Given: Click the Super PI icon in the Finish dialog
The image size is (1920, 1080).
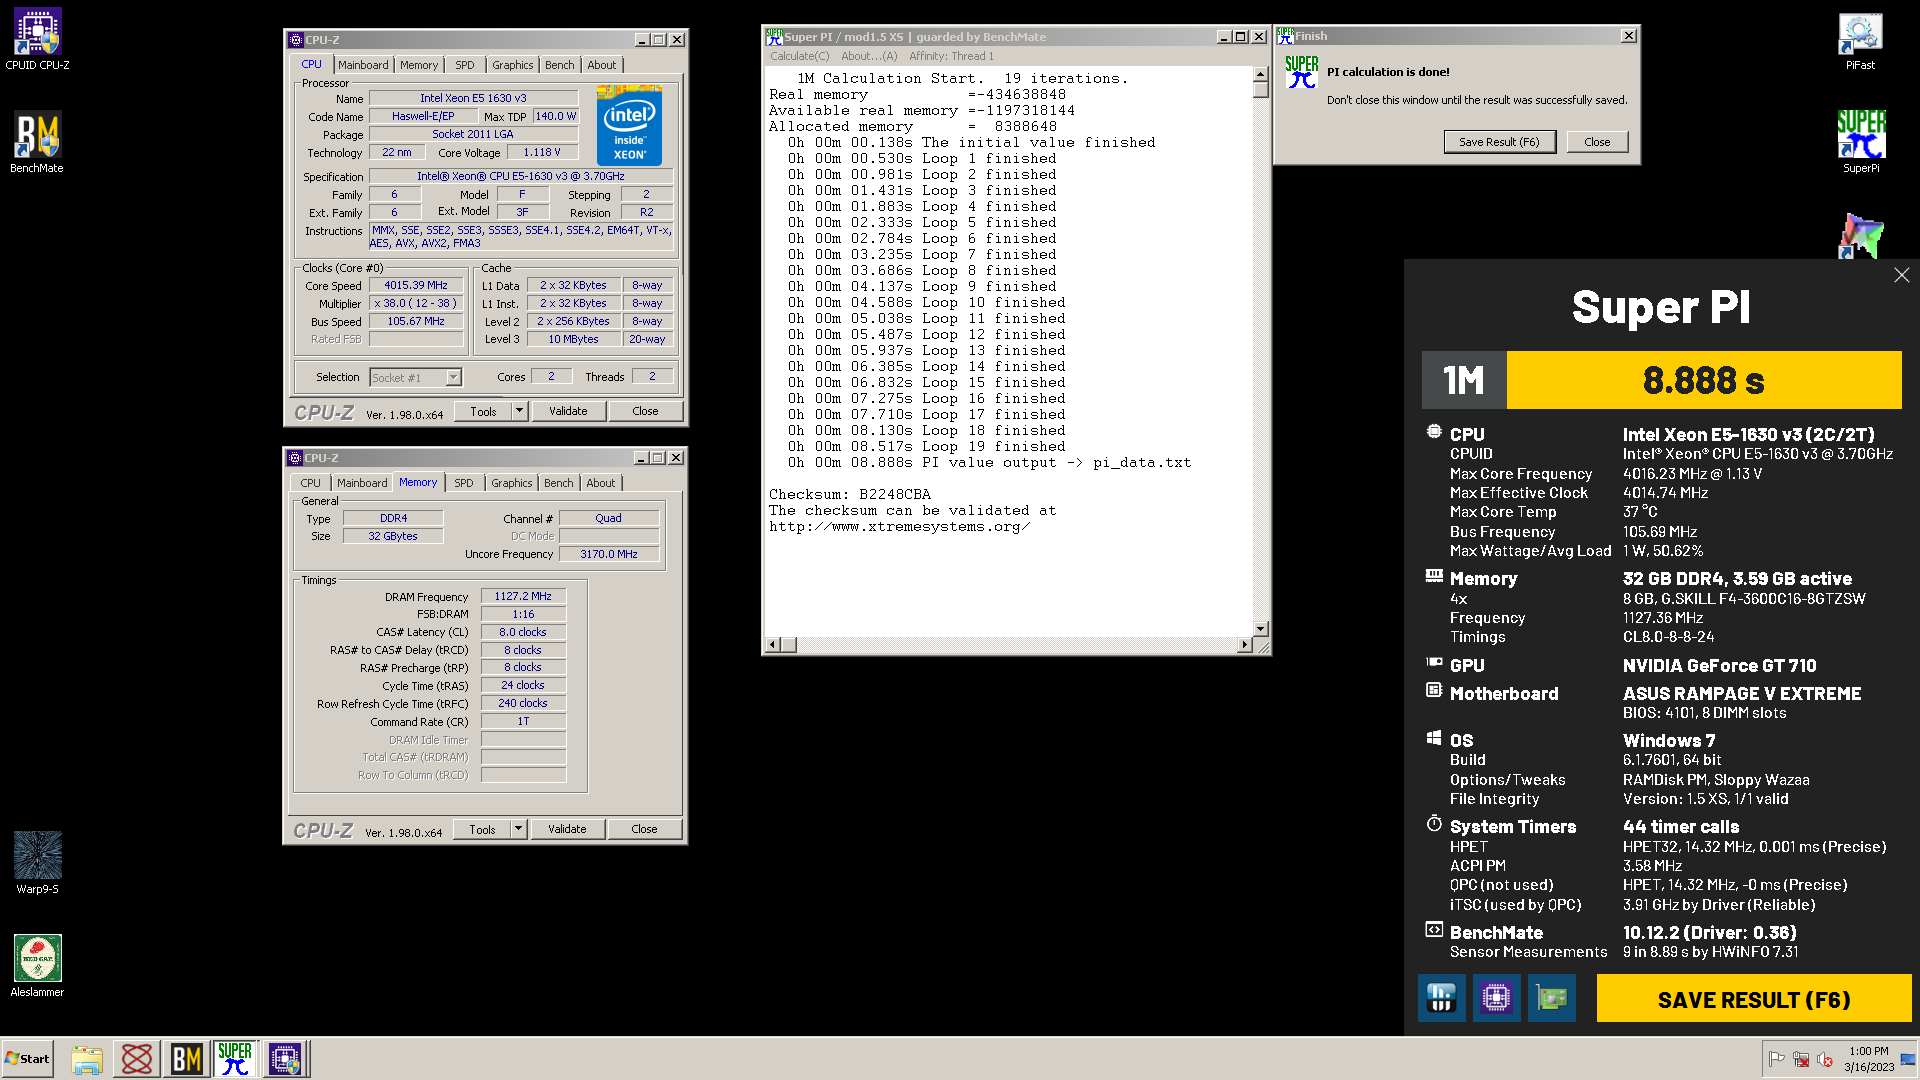Looking at the screenshot, I should (x=1301, y=73).
